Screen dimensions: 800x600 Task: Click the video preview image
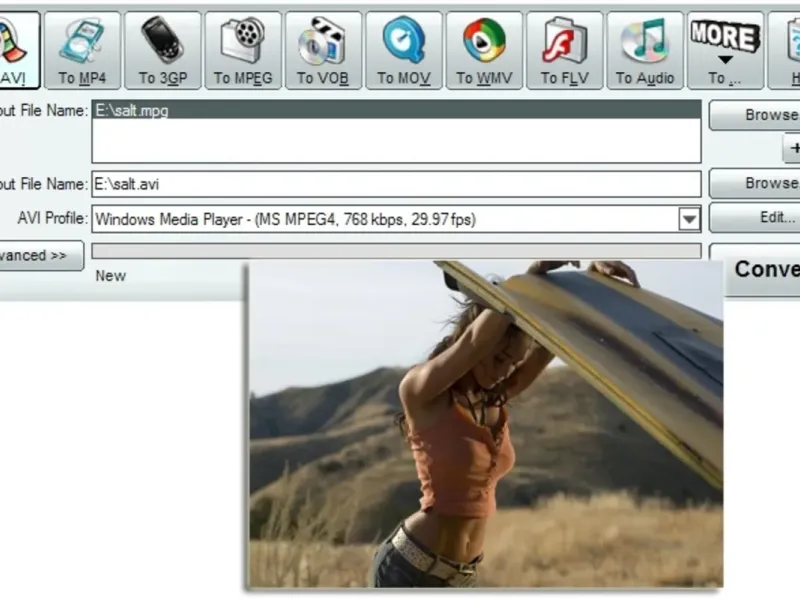point(484,424)
